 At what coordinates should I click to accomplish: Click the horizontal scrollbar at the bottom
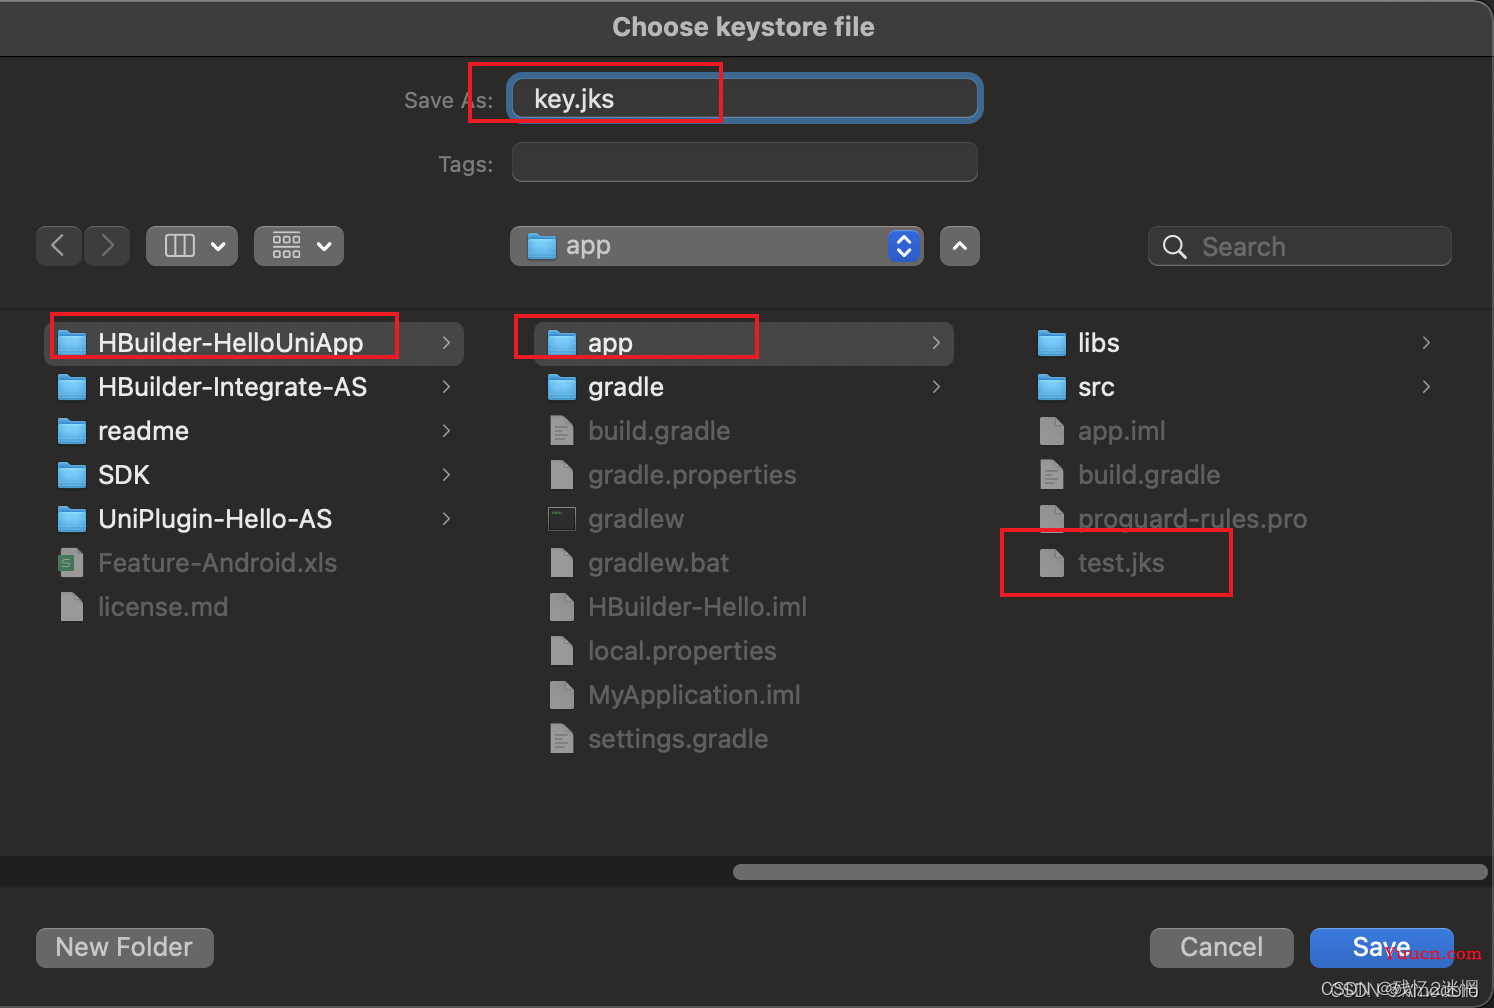coord(1110,872)
